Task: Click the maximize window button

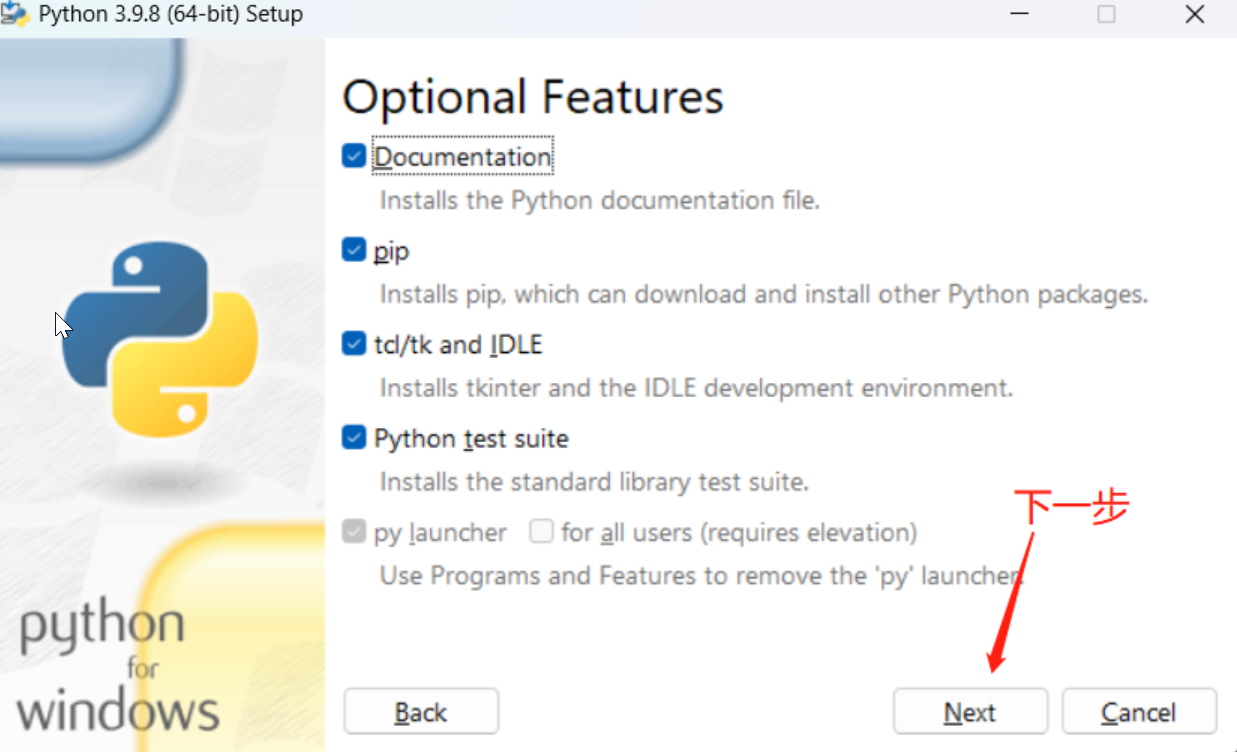Action: (x=1106, y=14)
